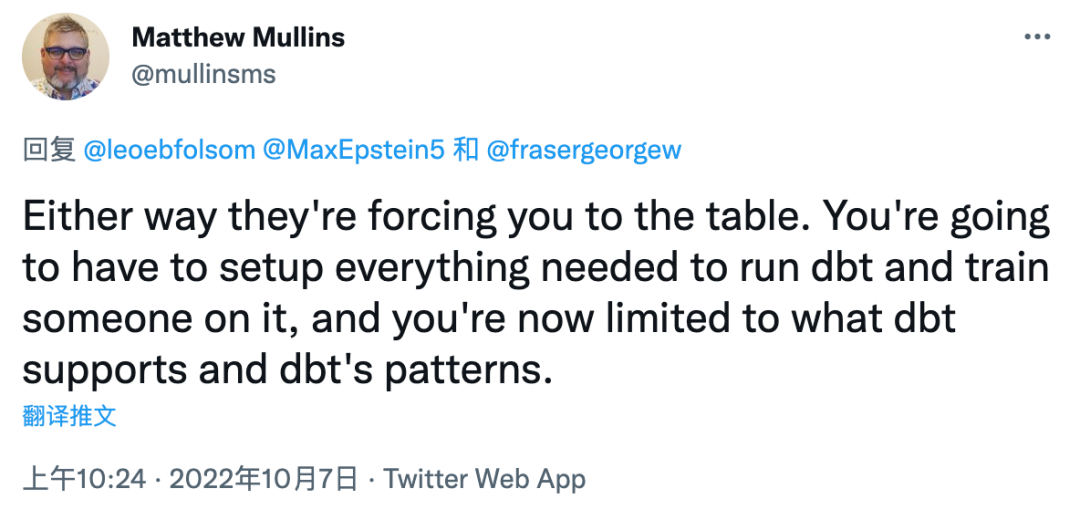
Task: Open the Twitter Web App source link
Action: point(485,479)
